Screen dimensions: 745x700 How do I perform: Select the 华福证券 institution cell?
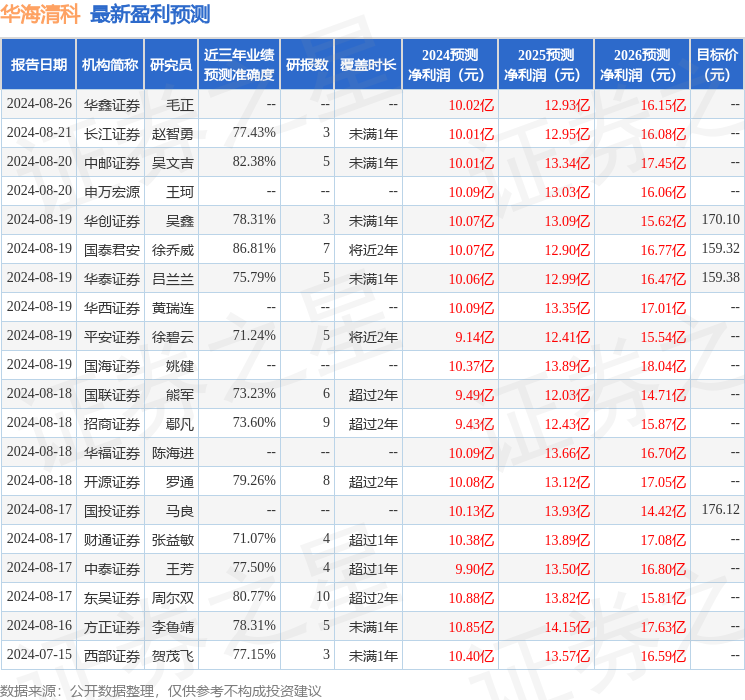coord(112,453)
